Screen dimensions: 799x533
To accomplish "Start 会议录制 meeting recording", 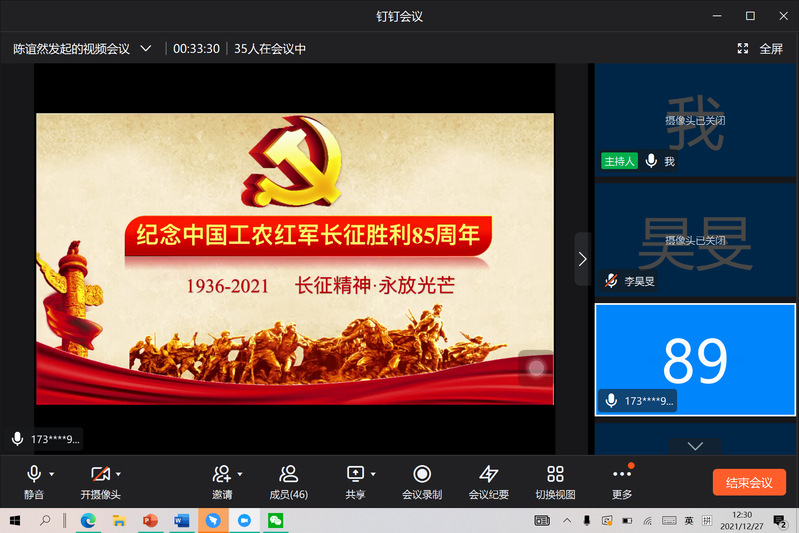I will [422, 482].
